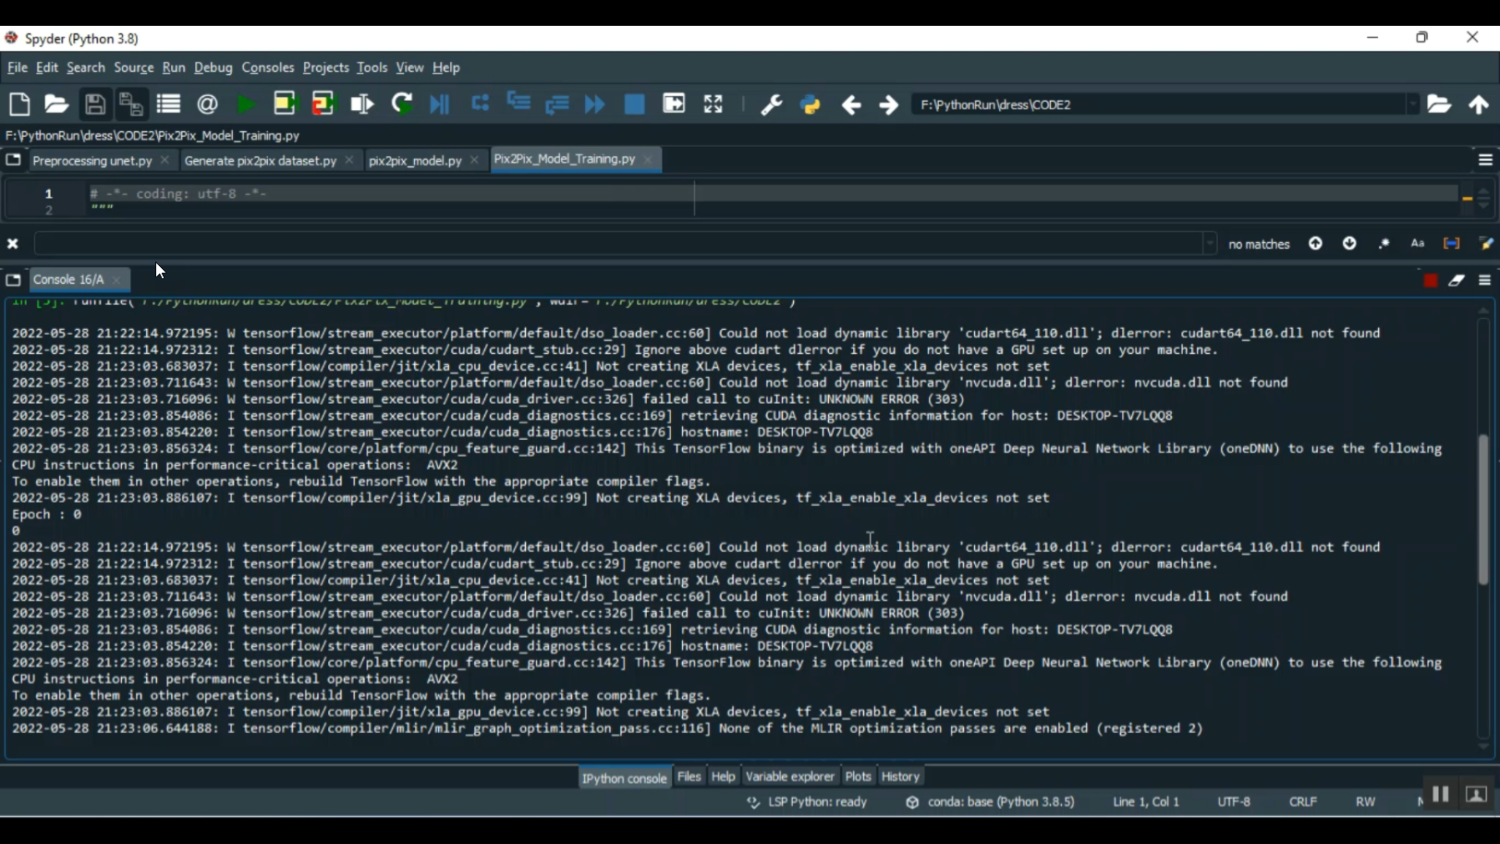Run the file with the green play icon

click(245, 104)
